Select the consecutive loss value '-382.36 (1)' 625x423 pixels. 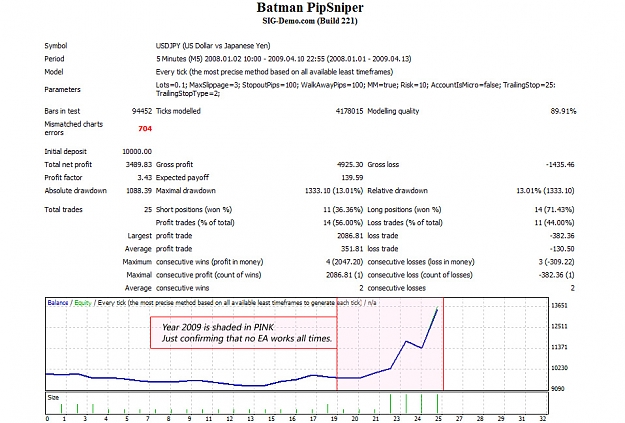click(x=556, y=275)
